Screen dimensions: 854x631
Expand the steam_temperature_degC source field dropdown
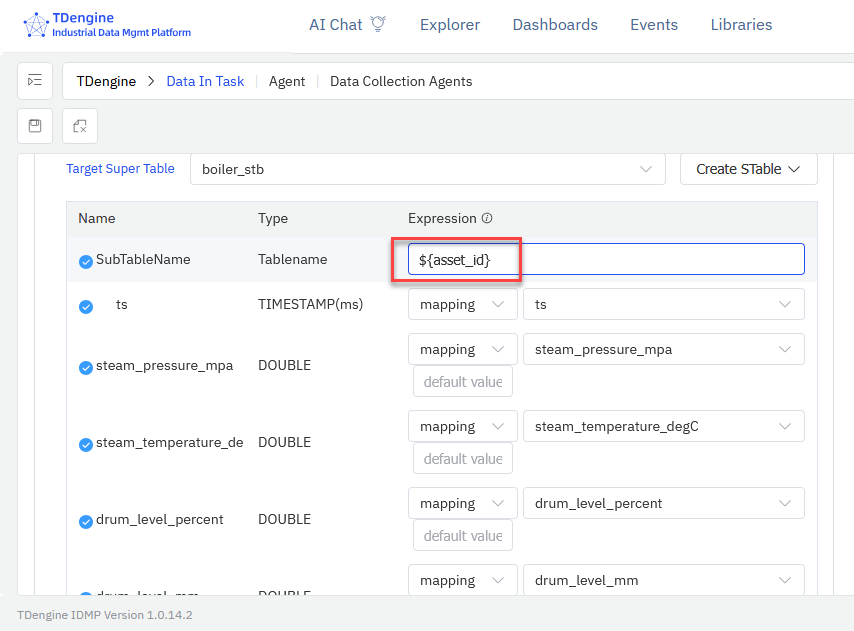tap(663, 426)
